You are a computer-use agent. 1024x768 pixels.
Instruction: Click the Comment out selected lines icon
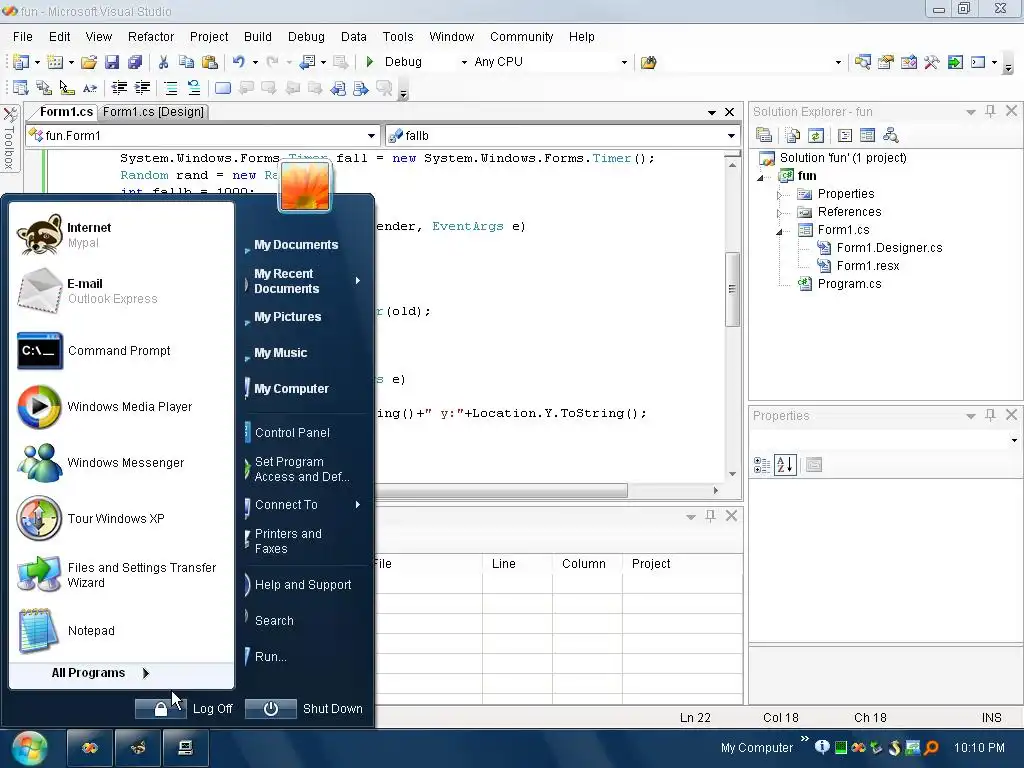click(x=170, y=88)
